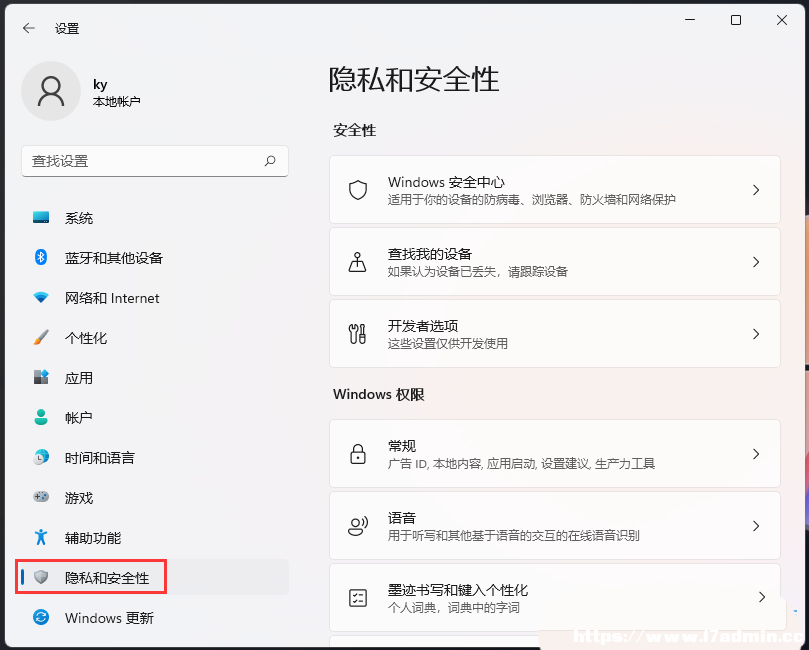Open 查找我的设备 via right chevron

click(x=756, y=262)
